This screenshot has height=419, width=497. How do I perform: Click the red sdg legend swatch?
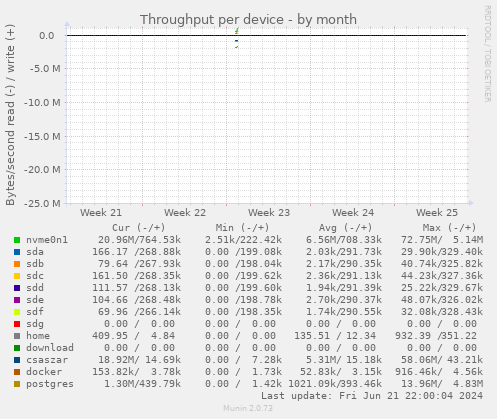coord(17,324)
